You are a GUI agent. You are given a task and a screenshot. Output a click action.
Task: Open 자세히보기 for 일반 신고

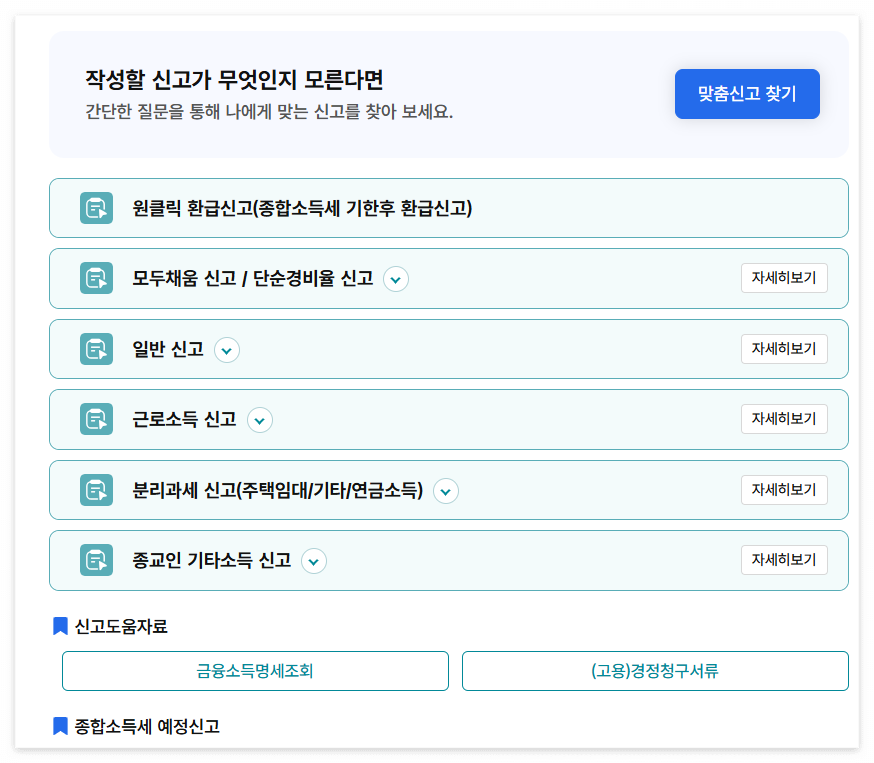click(784, 348)
